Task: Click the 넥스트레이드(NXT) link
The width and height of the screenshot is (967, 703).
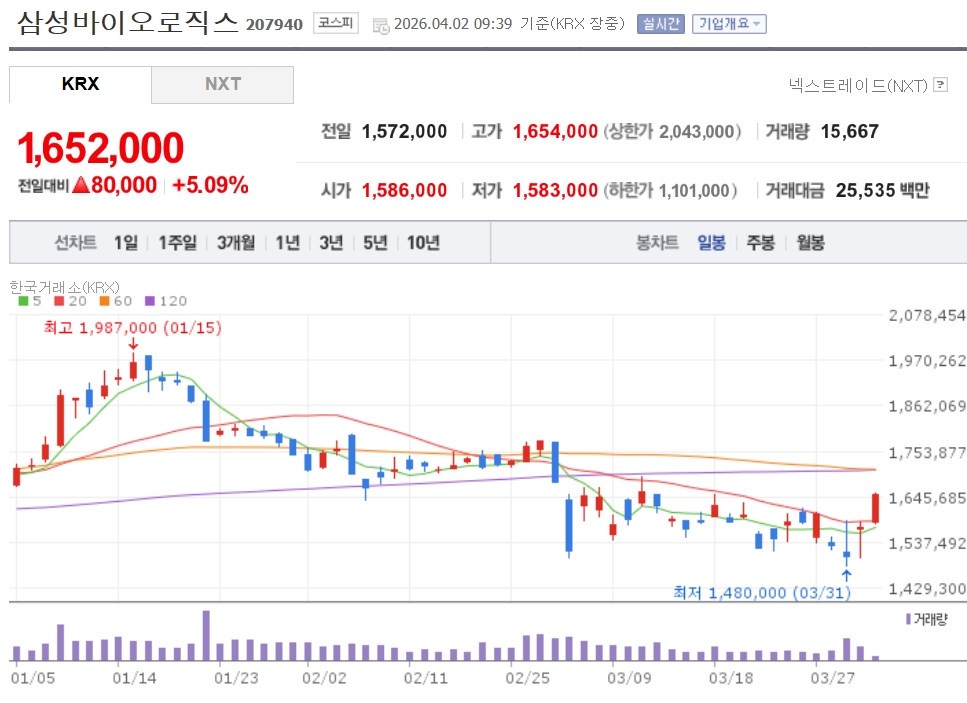Action: coord(858,85)
